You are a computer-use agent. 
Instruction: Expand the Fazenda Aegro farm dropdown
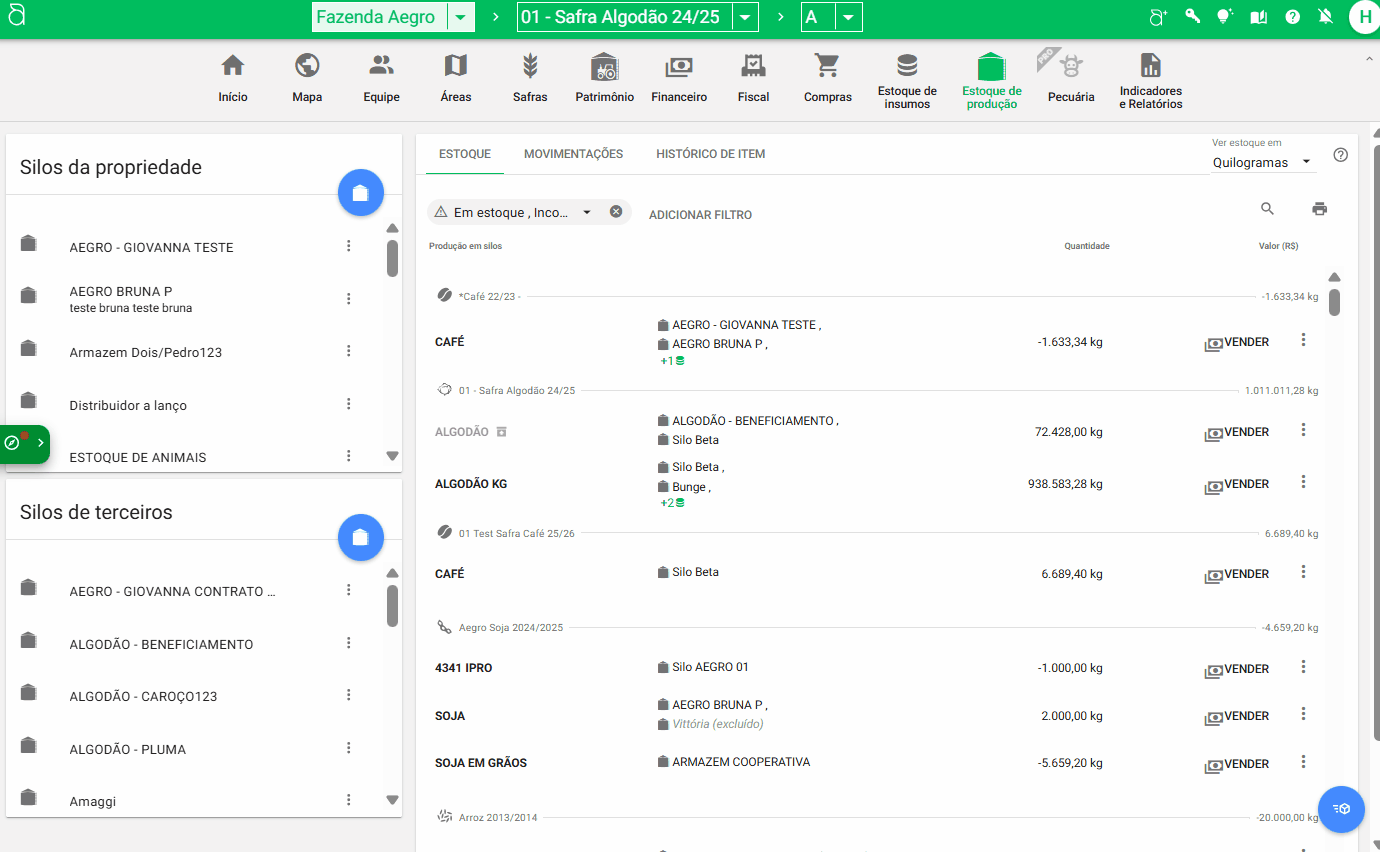pyautogui.click(x=459, y=17)
